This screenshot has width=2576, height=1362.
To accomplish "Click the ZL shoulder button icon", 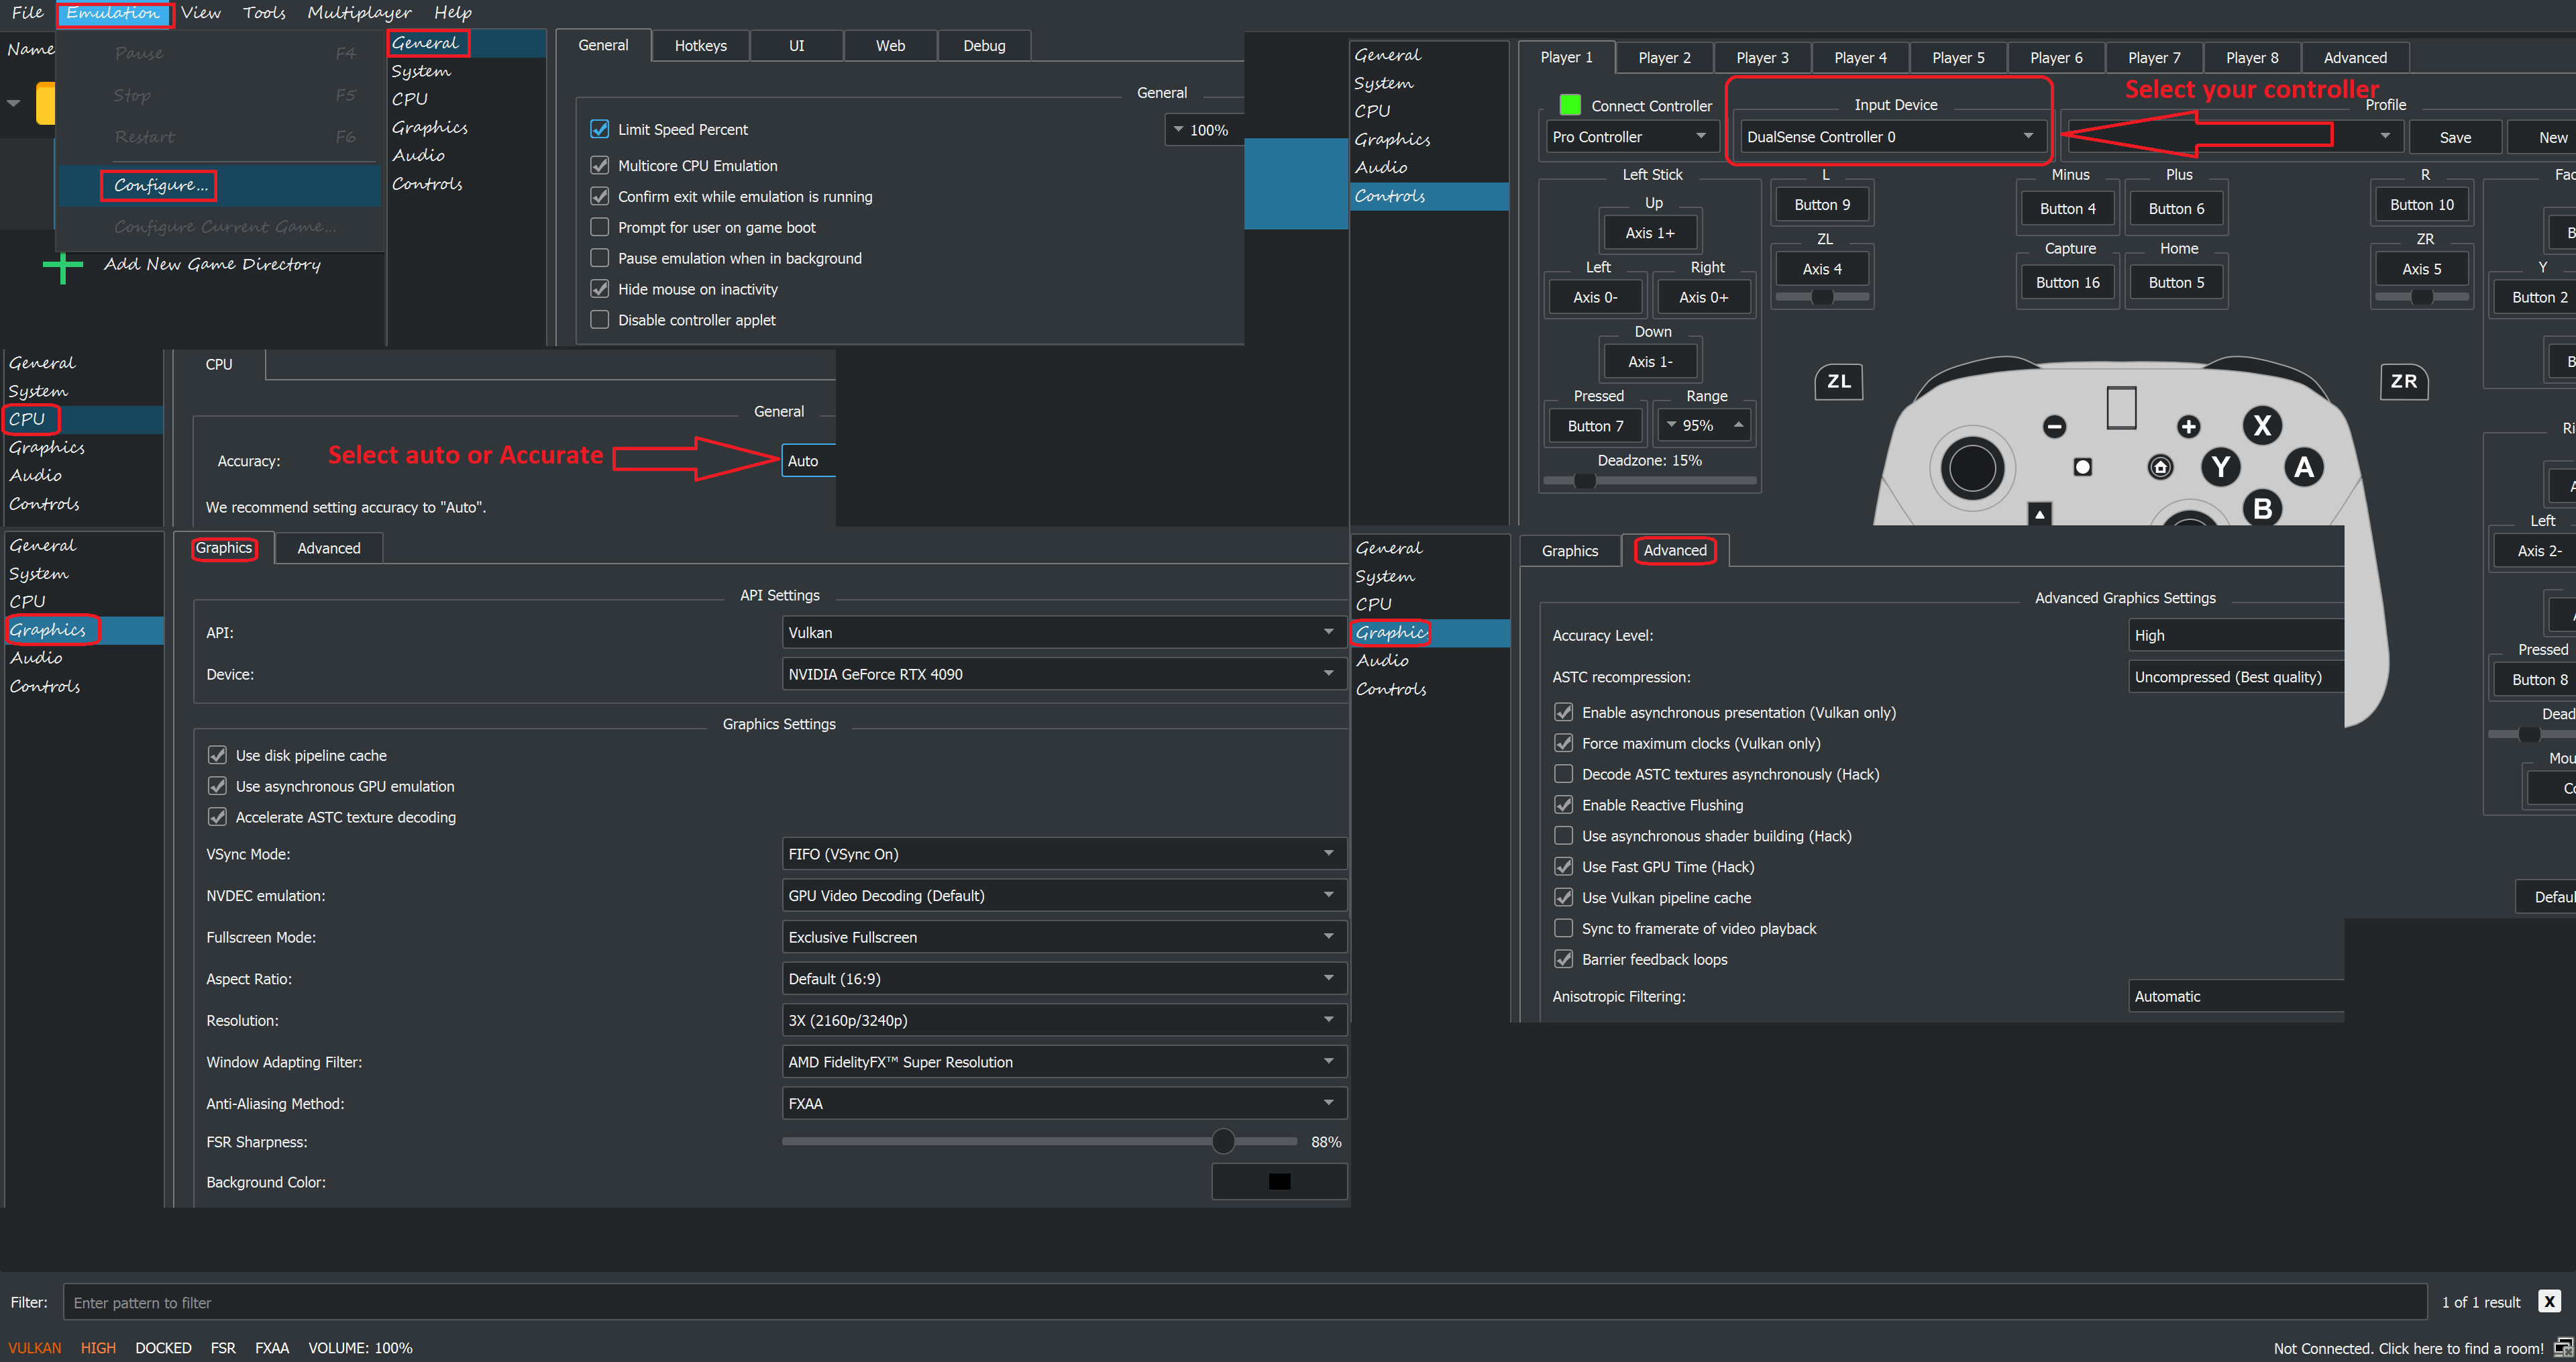I will click(1839, 381).
